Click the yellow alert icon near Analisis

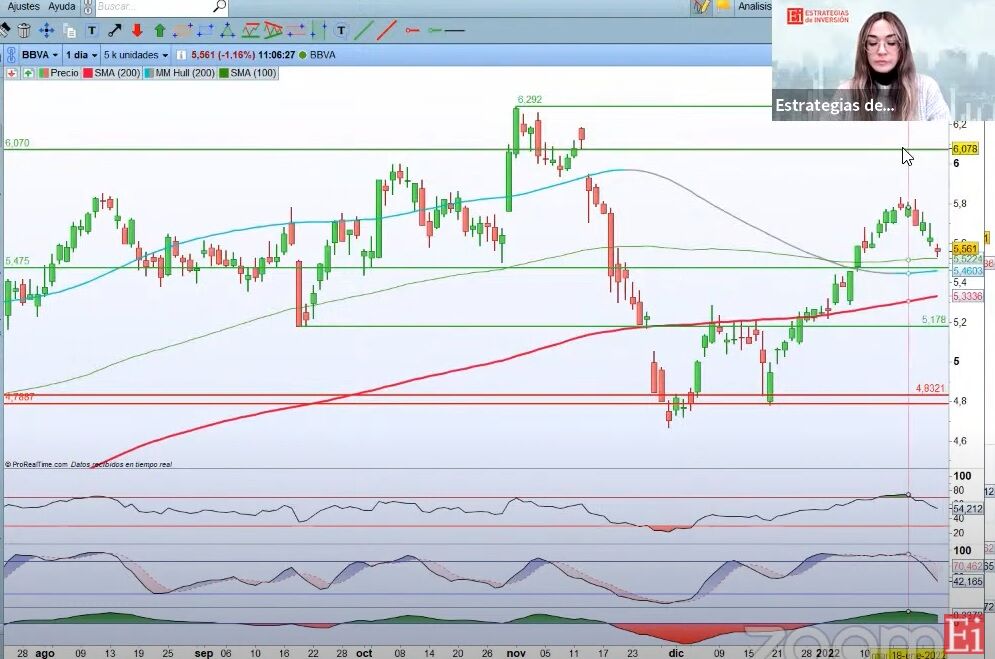pyautogui.click(x=722, y=6)
